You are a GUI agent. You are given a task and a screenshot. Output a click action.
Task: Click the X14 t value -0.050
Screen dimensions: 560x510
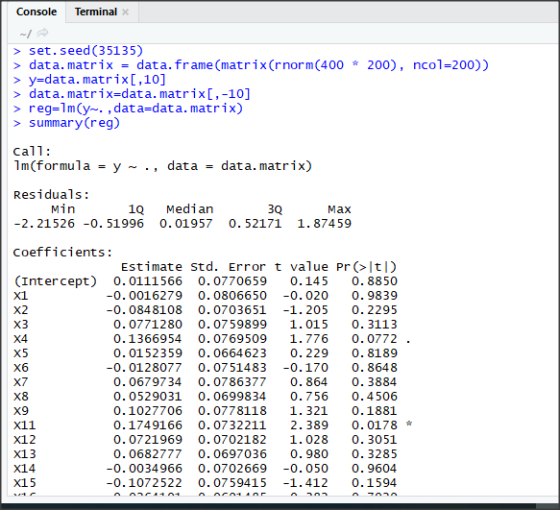[x=305, y=468]
